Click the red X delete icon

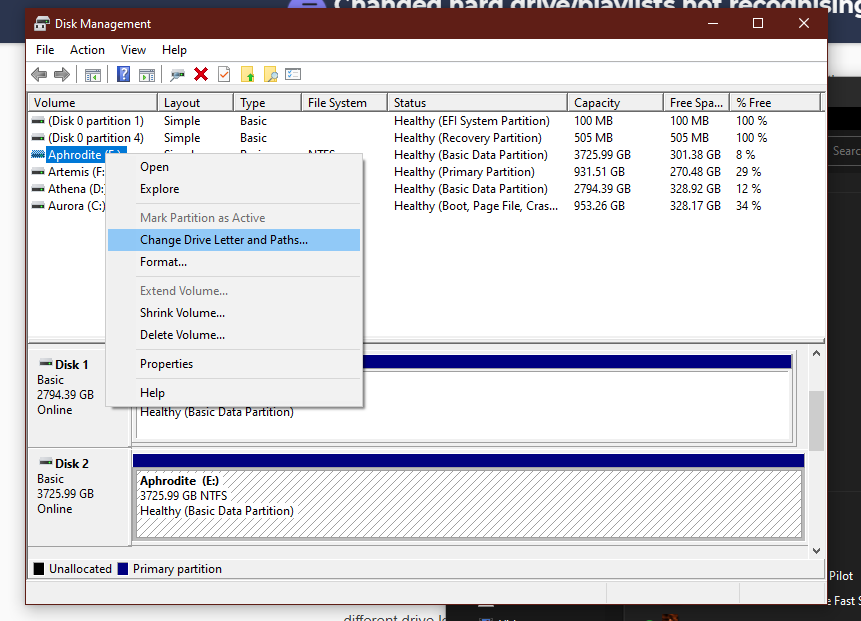201,74
